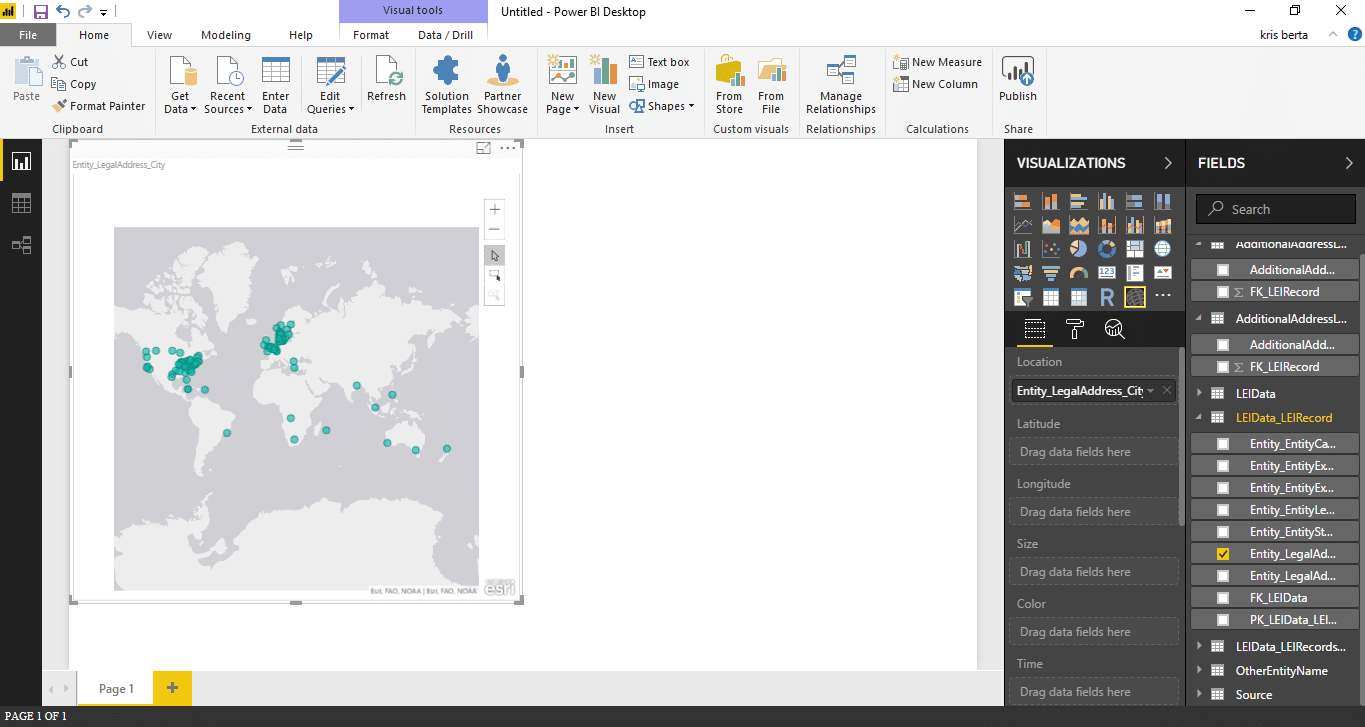Viewport: 1365px width, 727px height.
Task: Choose the treemap visual
Action: point(1135,249)
